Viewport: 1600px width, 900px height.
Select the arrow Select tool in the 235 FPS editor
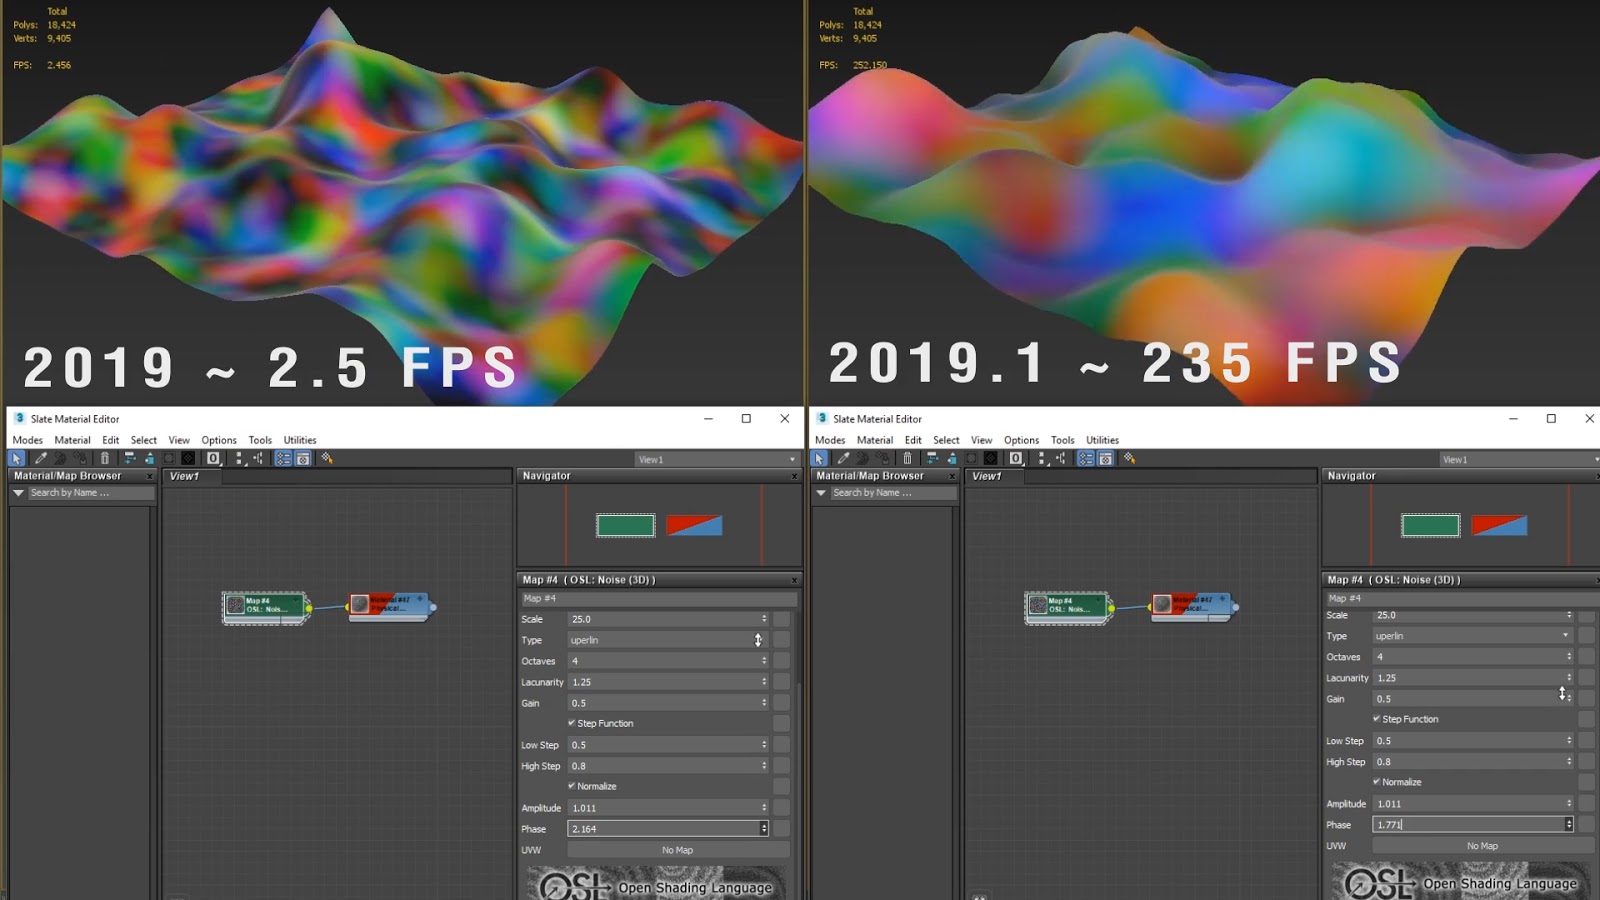tap(819, 458)
